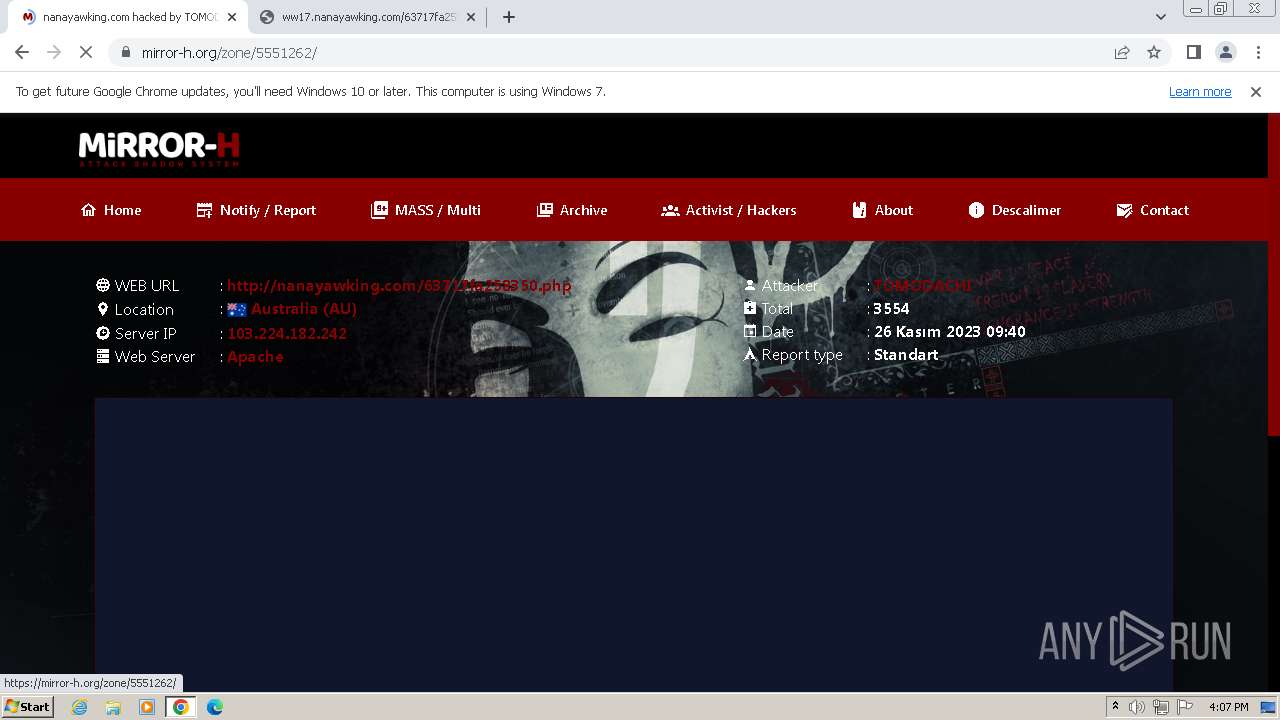Open the network tray icon
Image resolution: width=1280 pixels, height=720 pixels.
(x=1161, y=707)
